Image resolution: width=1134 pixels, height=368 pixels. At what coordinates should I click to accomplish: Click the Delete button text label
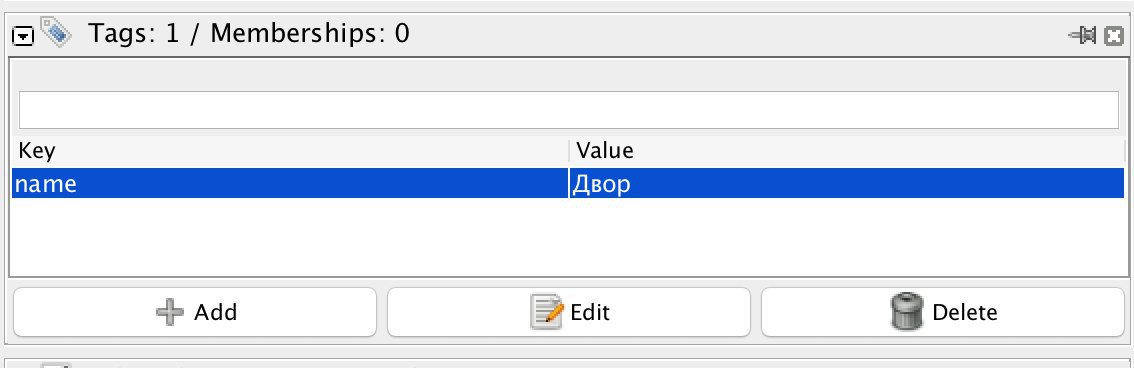tap(965, 312)
